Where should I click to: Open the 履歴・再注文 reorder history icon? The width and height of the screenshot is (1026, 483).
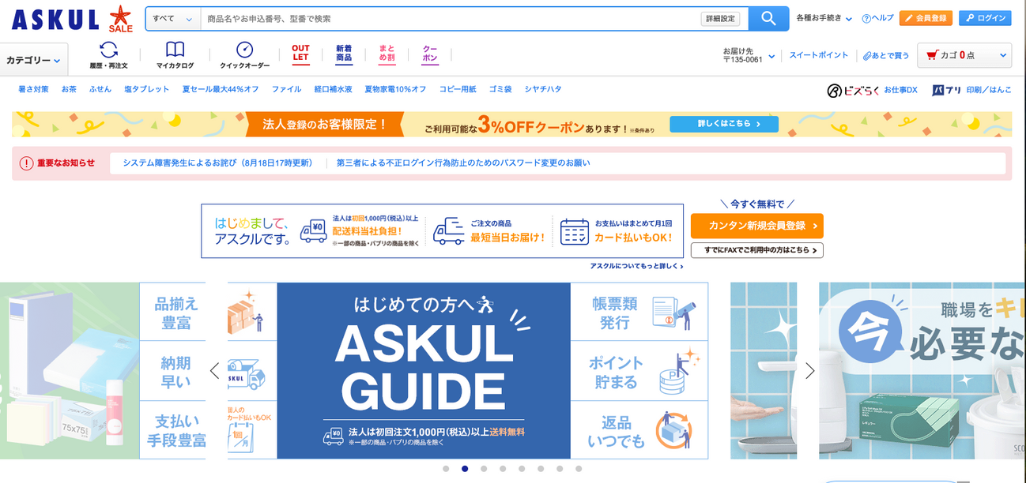point(108,55)
